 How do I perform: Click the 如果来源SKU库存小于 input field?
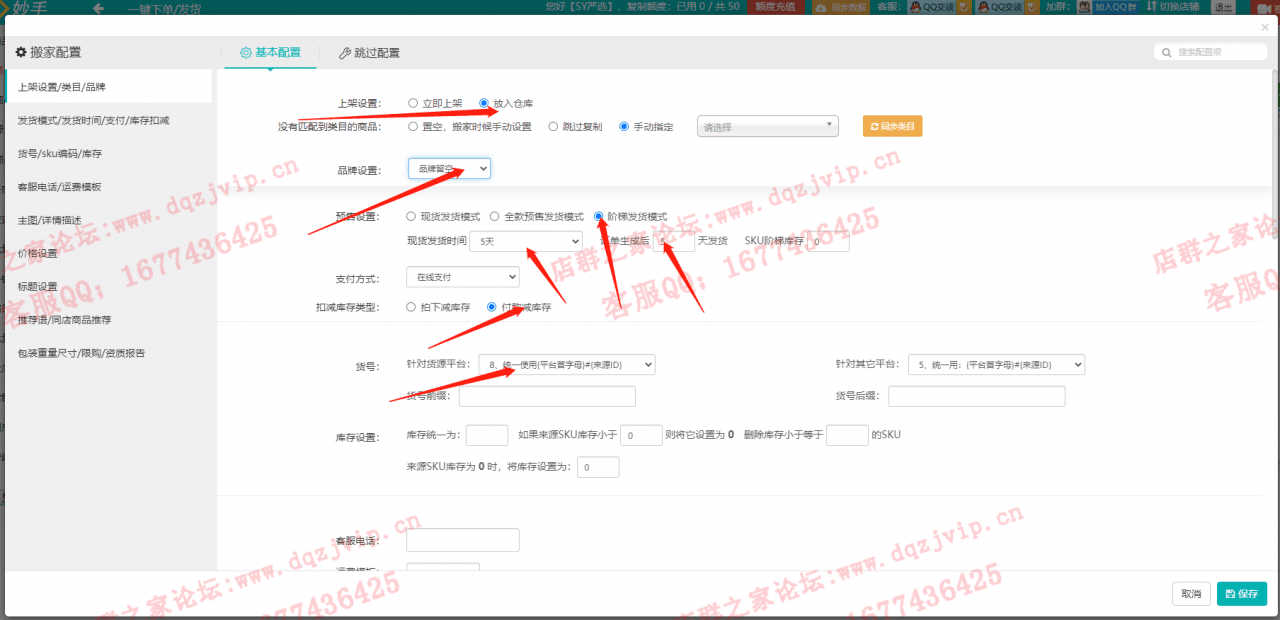coord(641,435)
